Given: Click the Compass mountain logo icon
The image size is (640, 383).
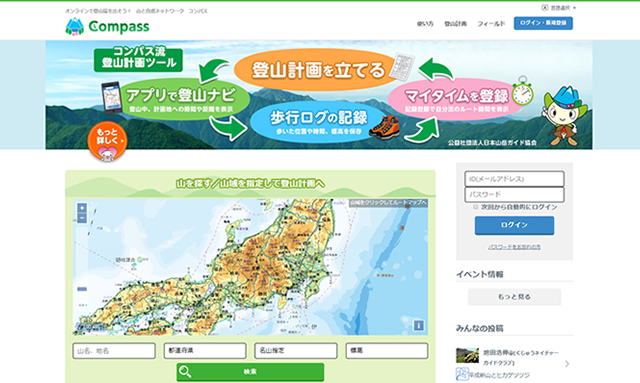Looking at the screenshot, I should [x=75, y=27].
